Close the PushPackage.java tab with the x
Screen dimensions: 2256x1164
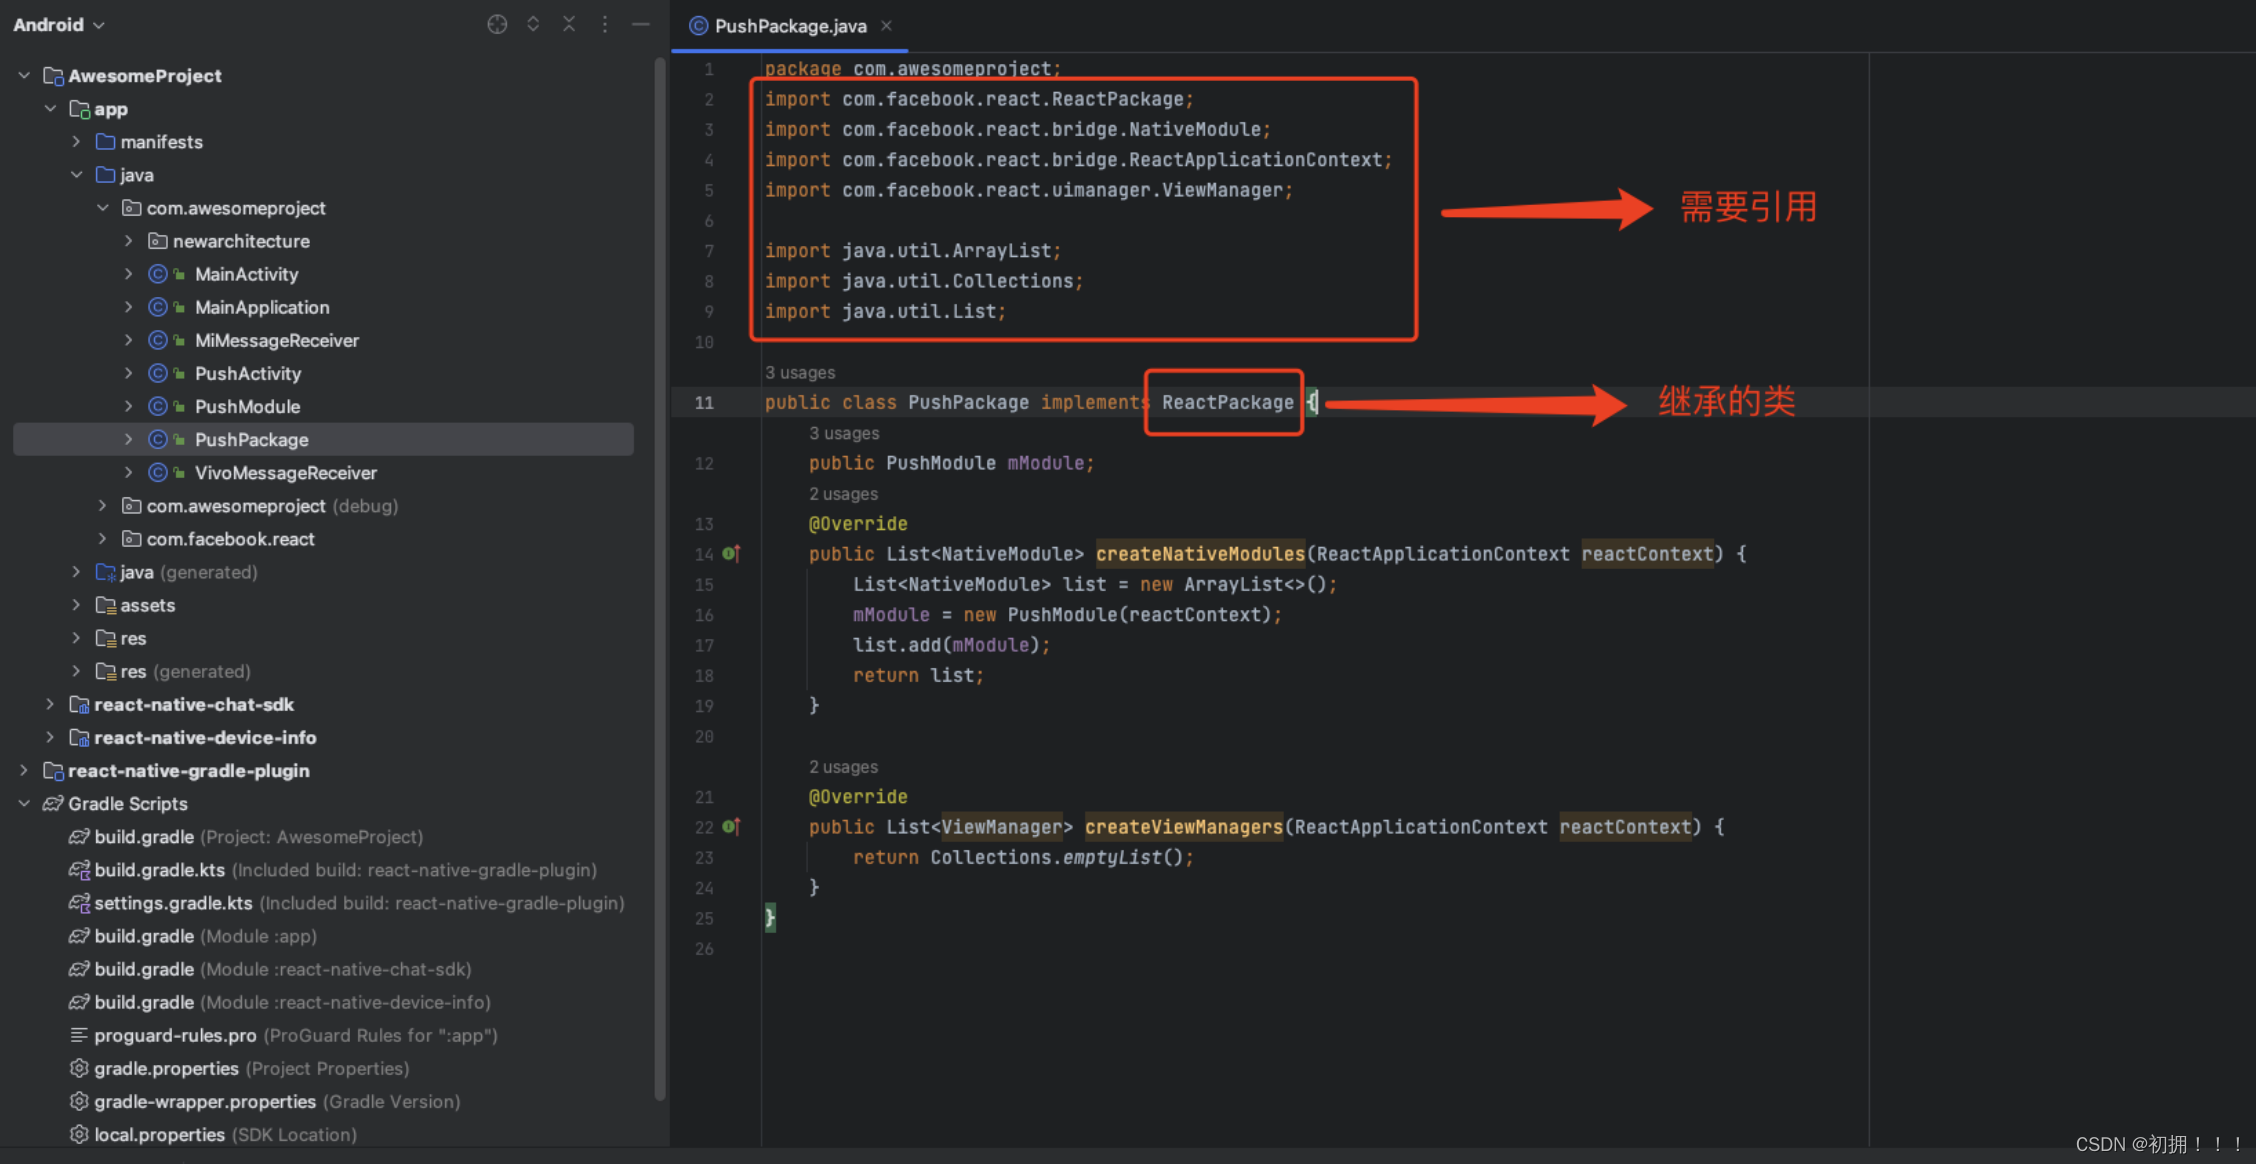coord(886,26)
